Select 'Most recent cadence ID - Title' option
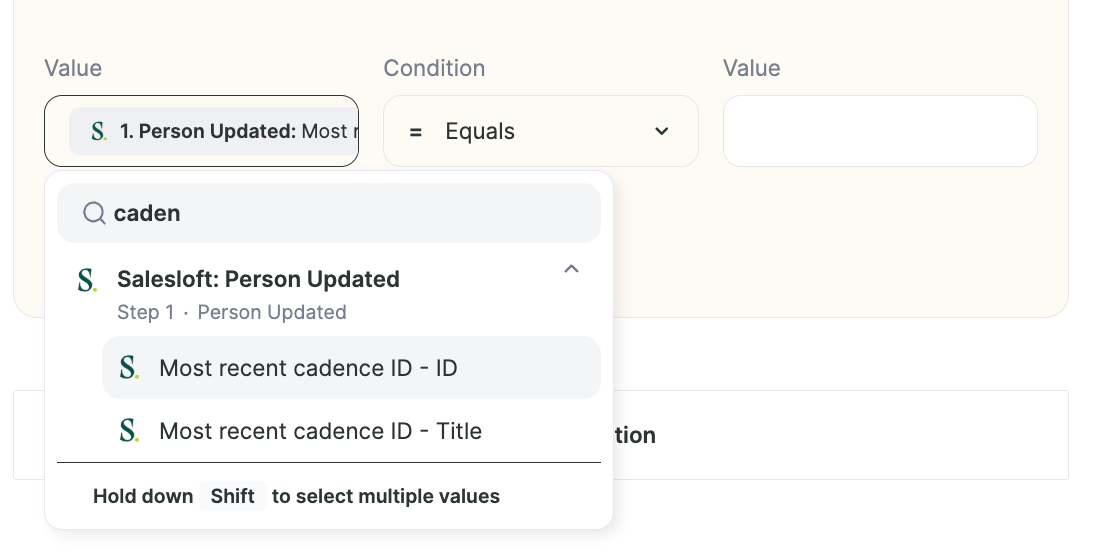This screenshot has height=560, width=1104. (351, 430)
